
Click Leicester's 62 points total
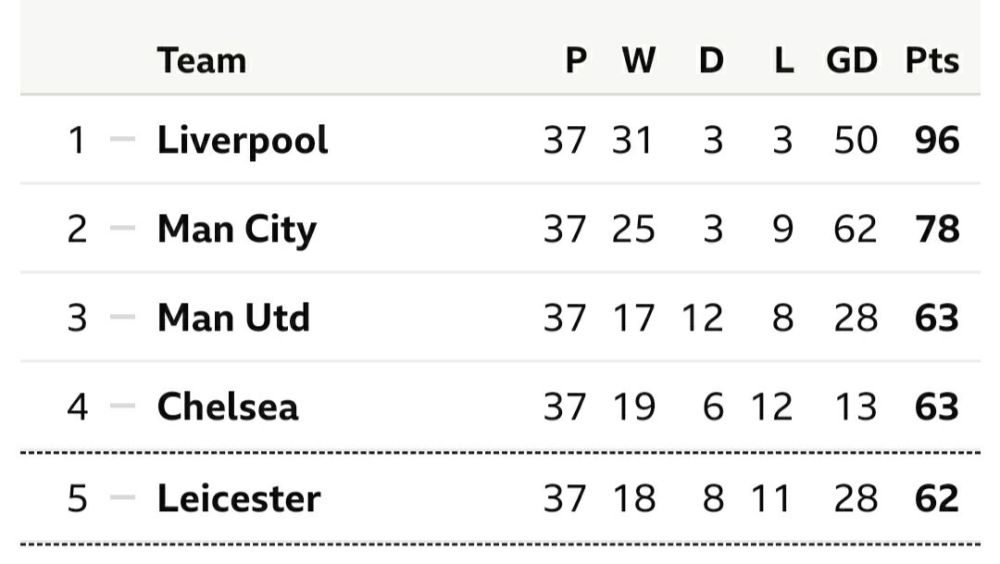coord(936,497)
